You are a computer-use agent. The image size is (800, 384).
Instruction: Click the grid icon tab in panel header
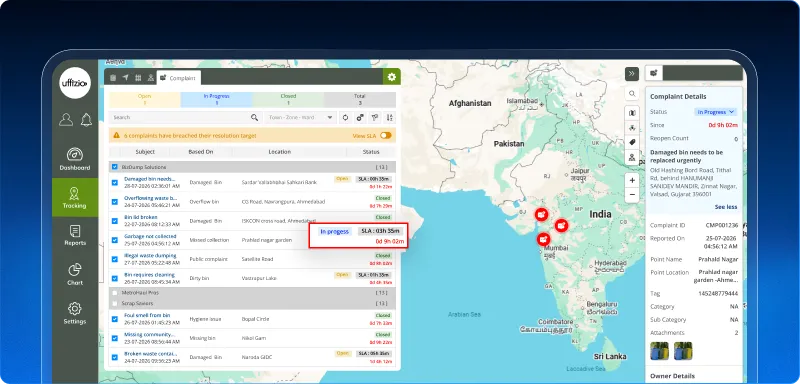(x=138, y=78)
